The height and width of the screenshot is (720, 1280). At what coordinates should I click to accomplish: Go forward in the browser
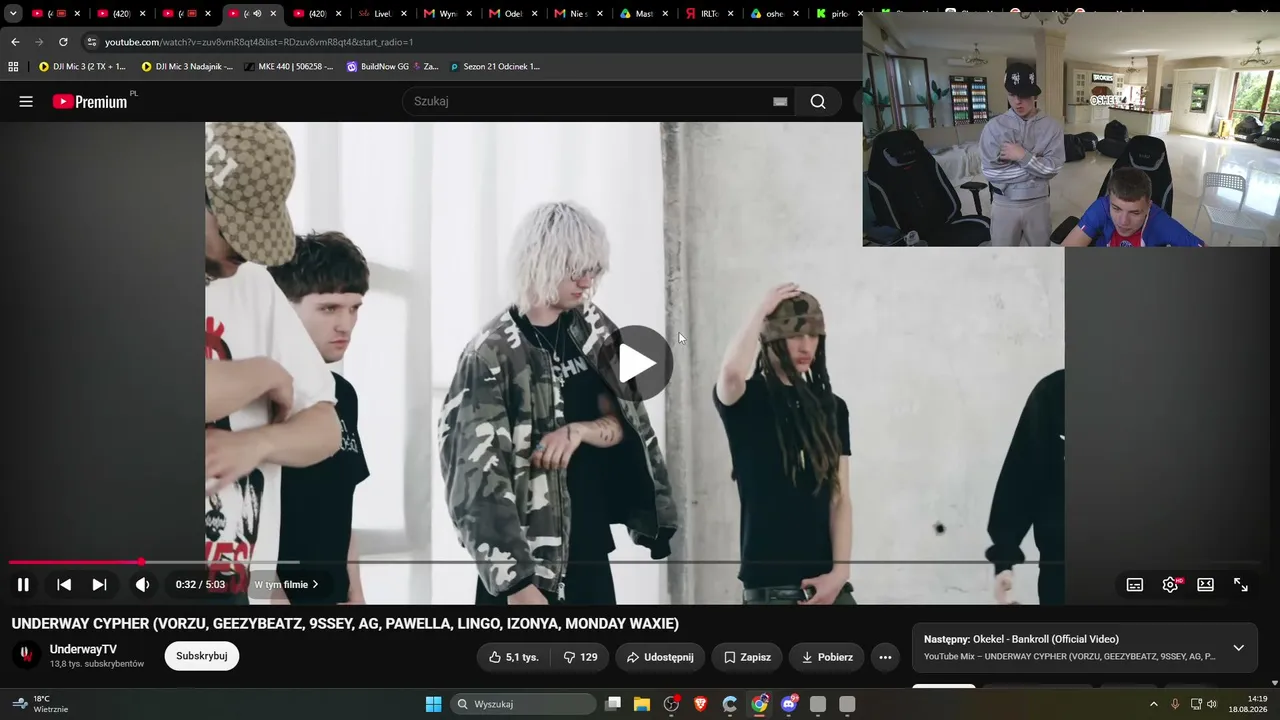(x=39, y=42)
